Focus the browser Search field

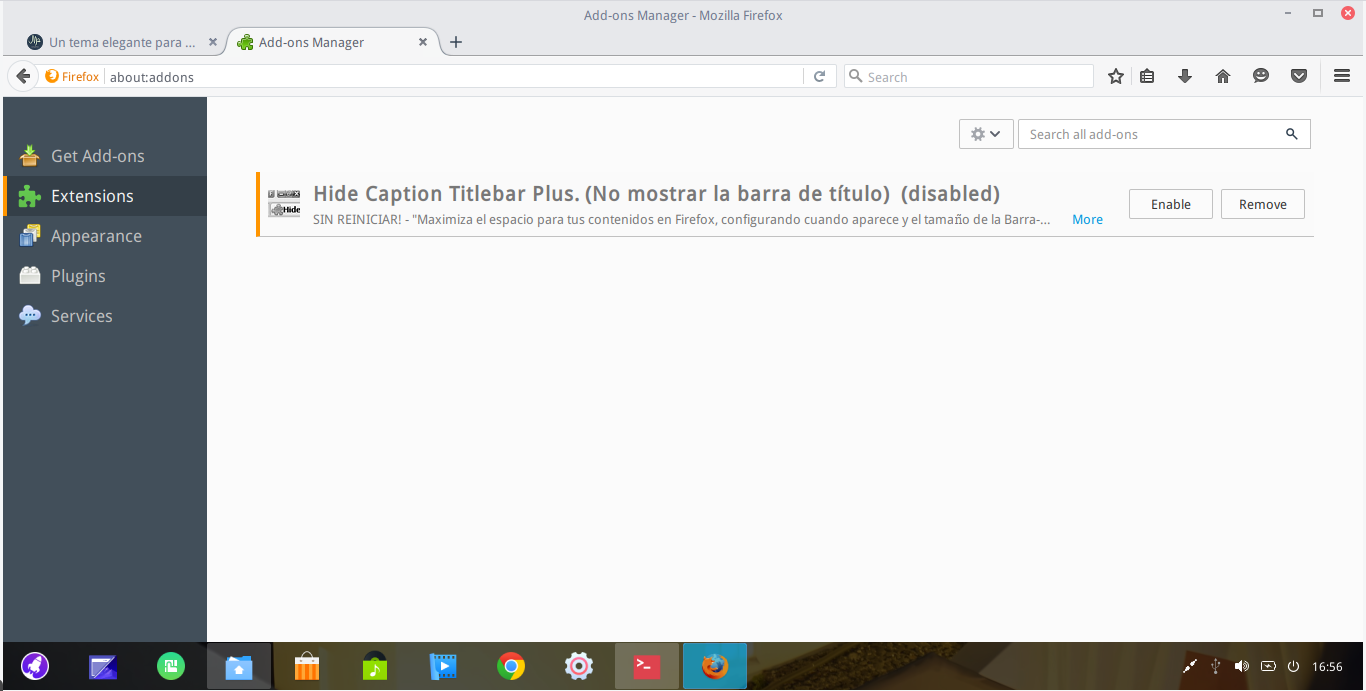[969, 77]
